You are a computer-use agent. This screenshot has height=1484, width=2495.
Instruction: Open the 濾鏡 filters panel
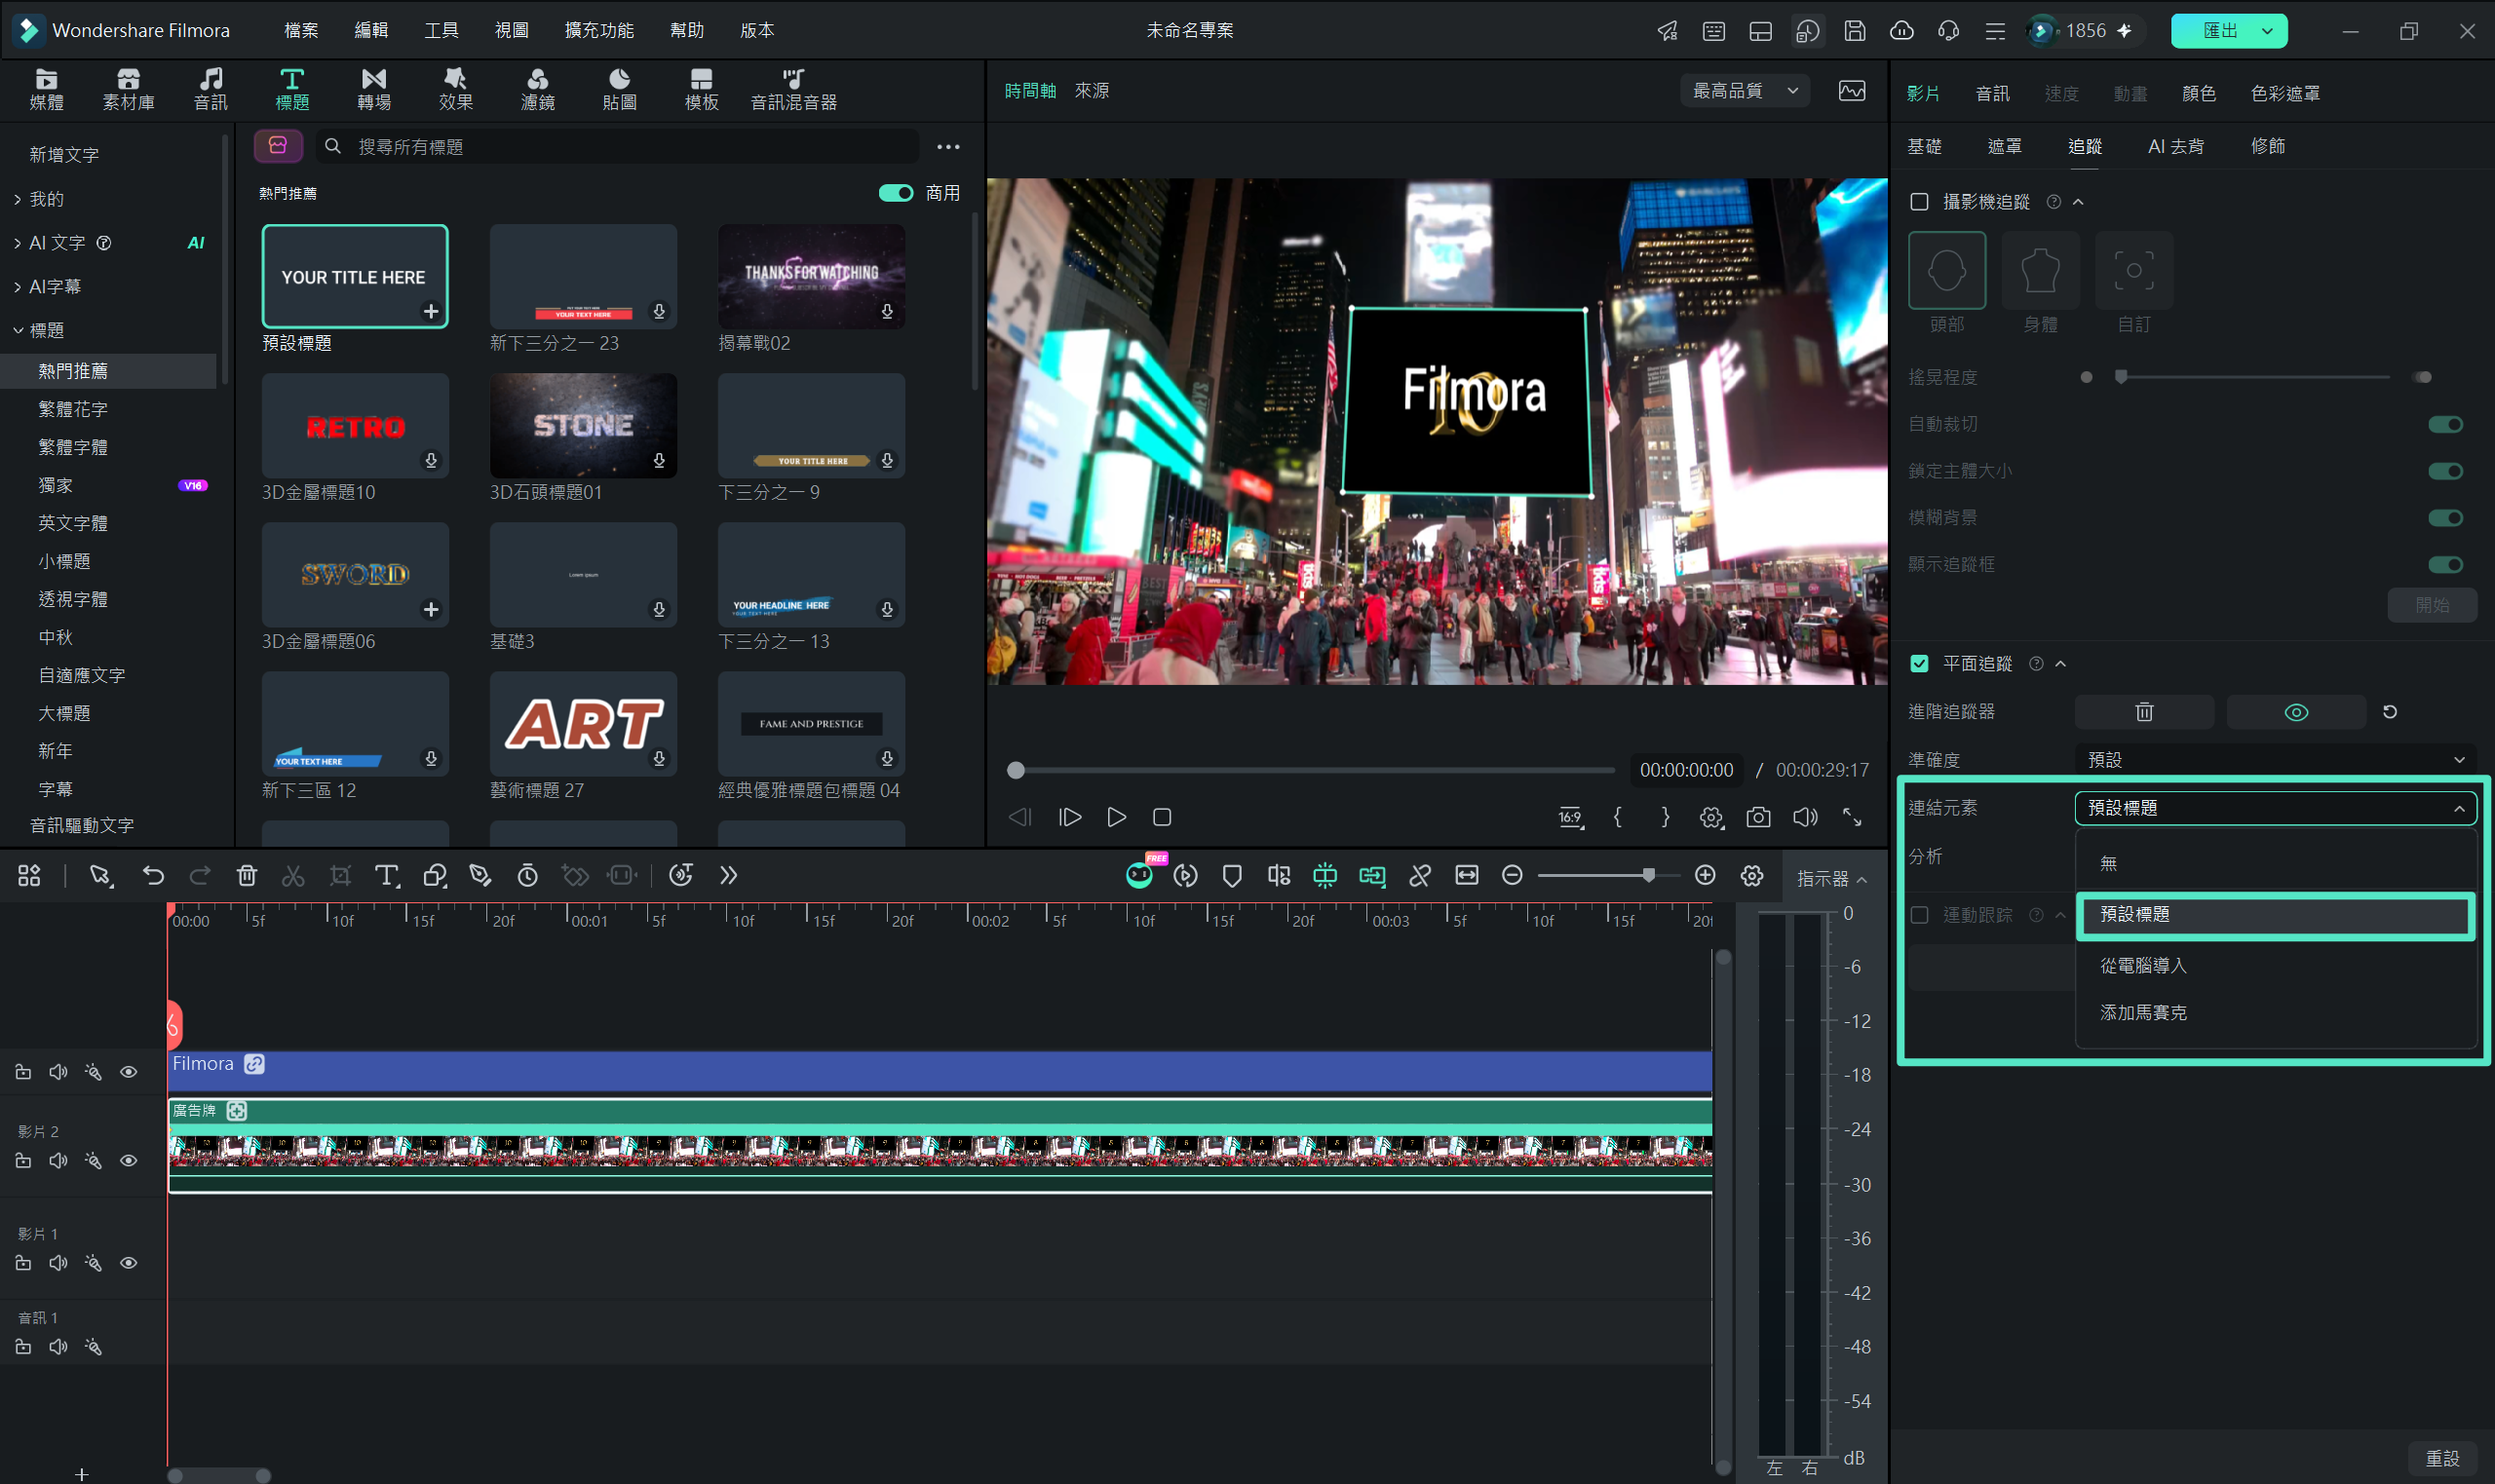538,89
